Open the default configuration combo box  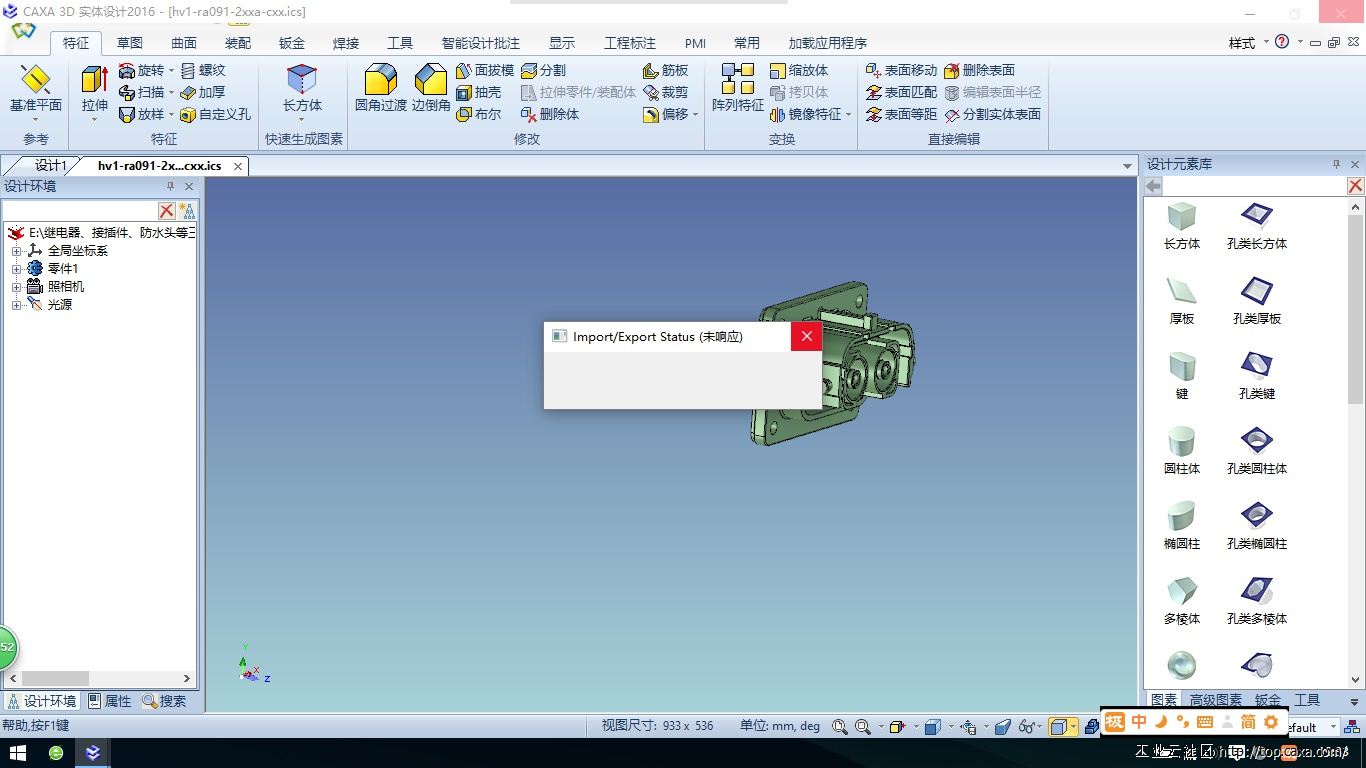(1312, 727)
